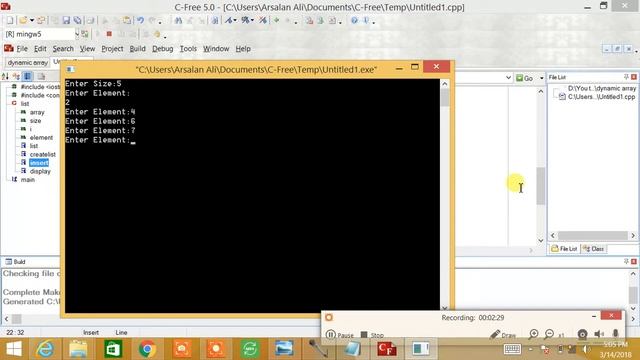Open the dropdown arrow next to Go
Image resolution: width=640 pixels, height=360 pixels.
[x=541, y=78]
